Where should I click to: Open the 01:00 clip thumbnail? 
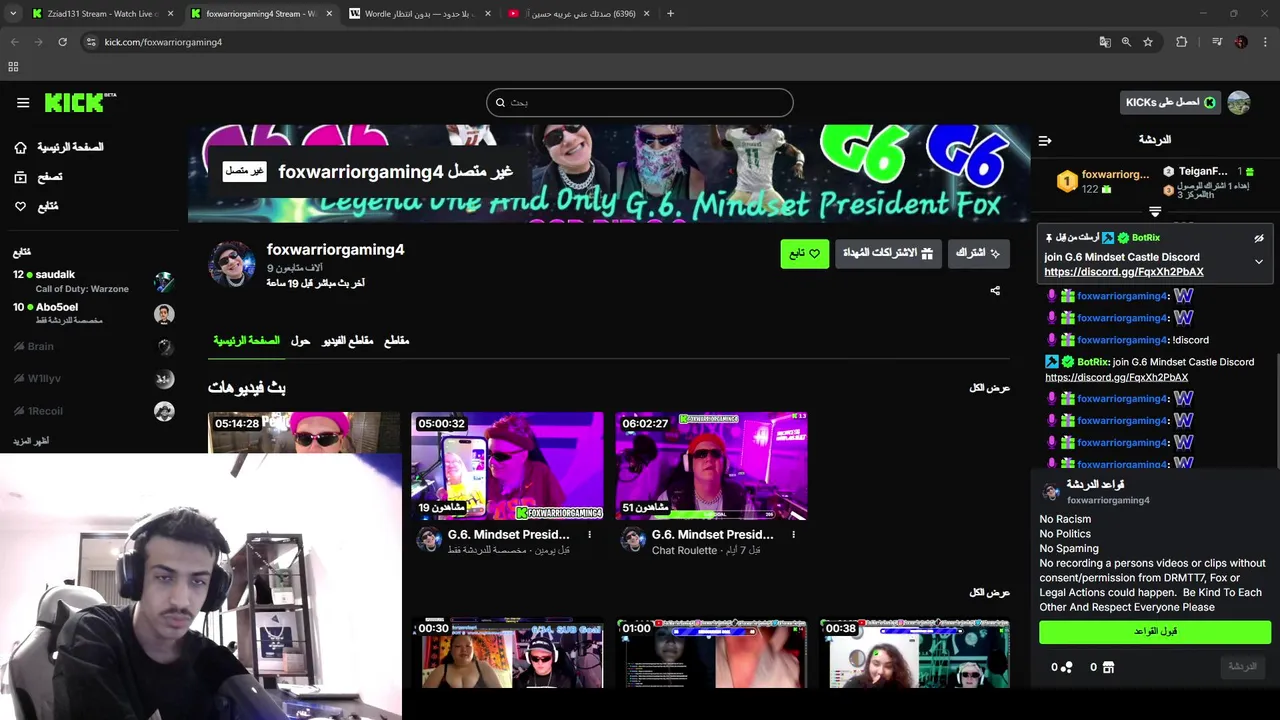pyautogui.click(x=711, y=654)
